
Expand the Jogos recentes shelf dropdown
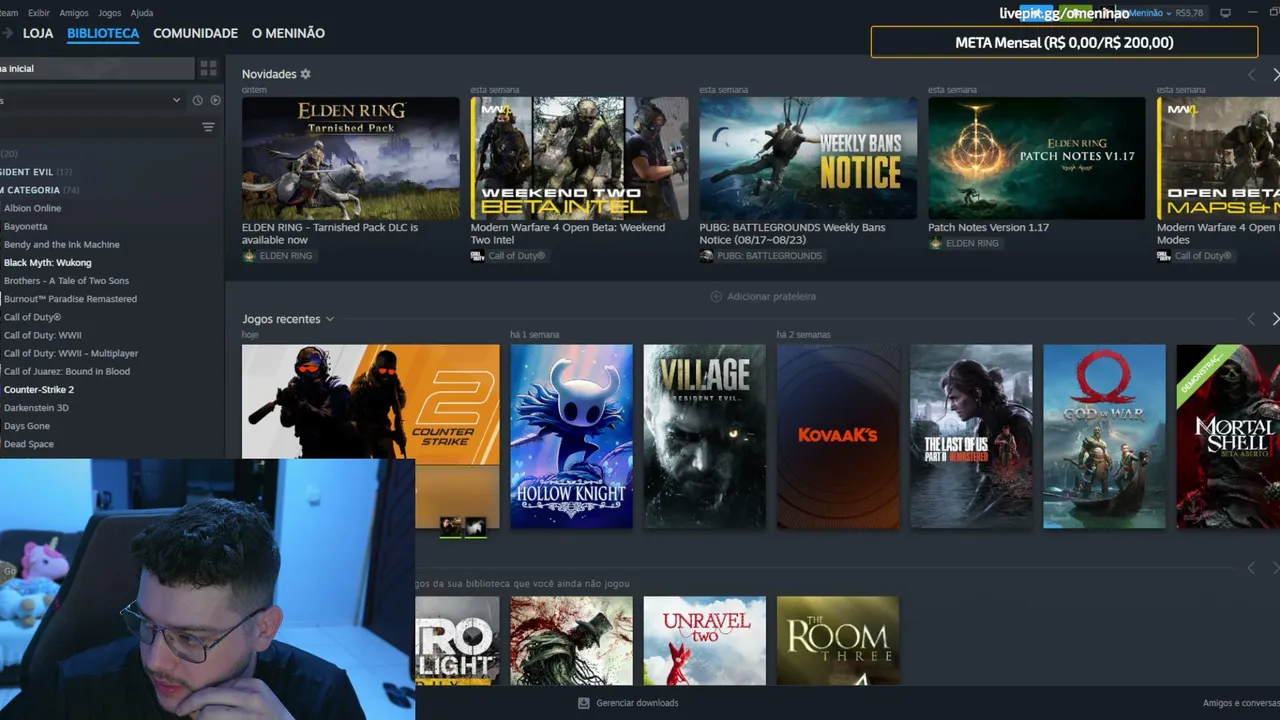click(x=330, y=319)
